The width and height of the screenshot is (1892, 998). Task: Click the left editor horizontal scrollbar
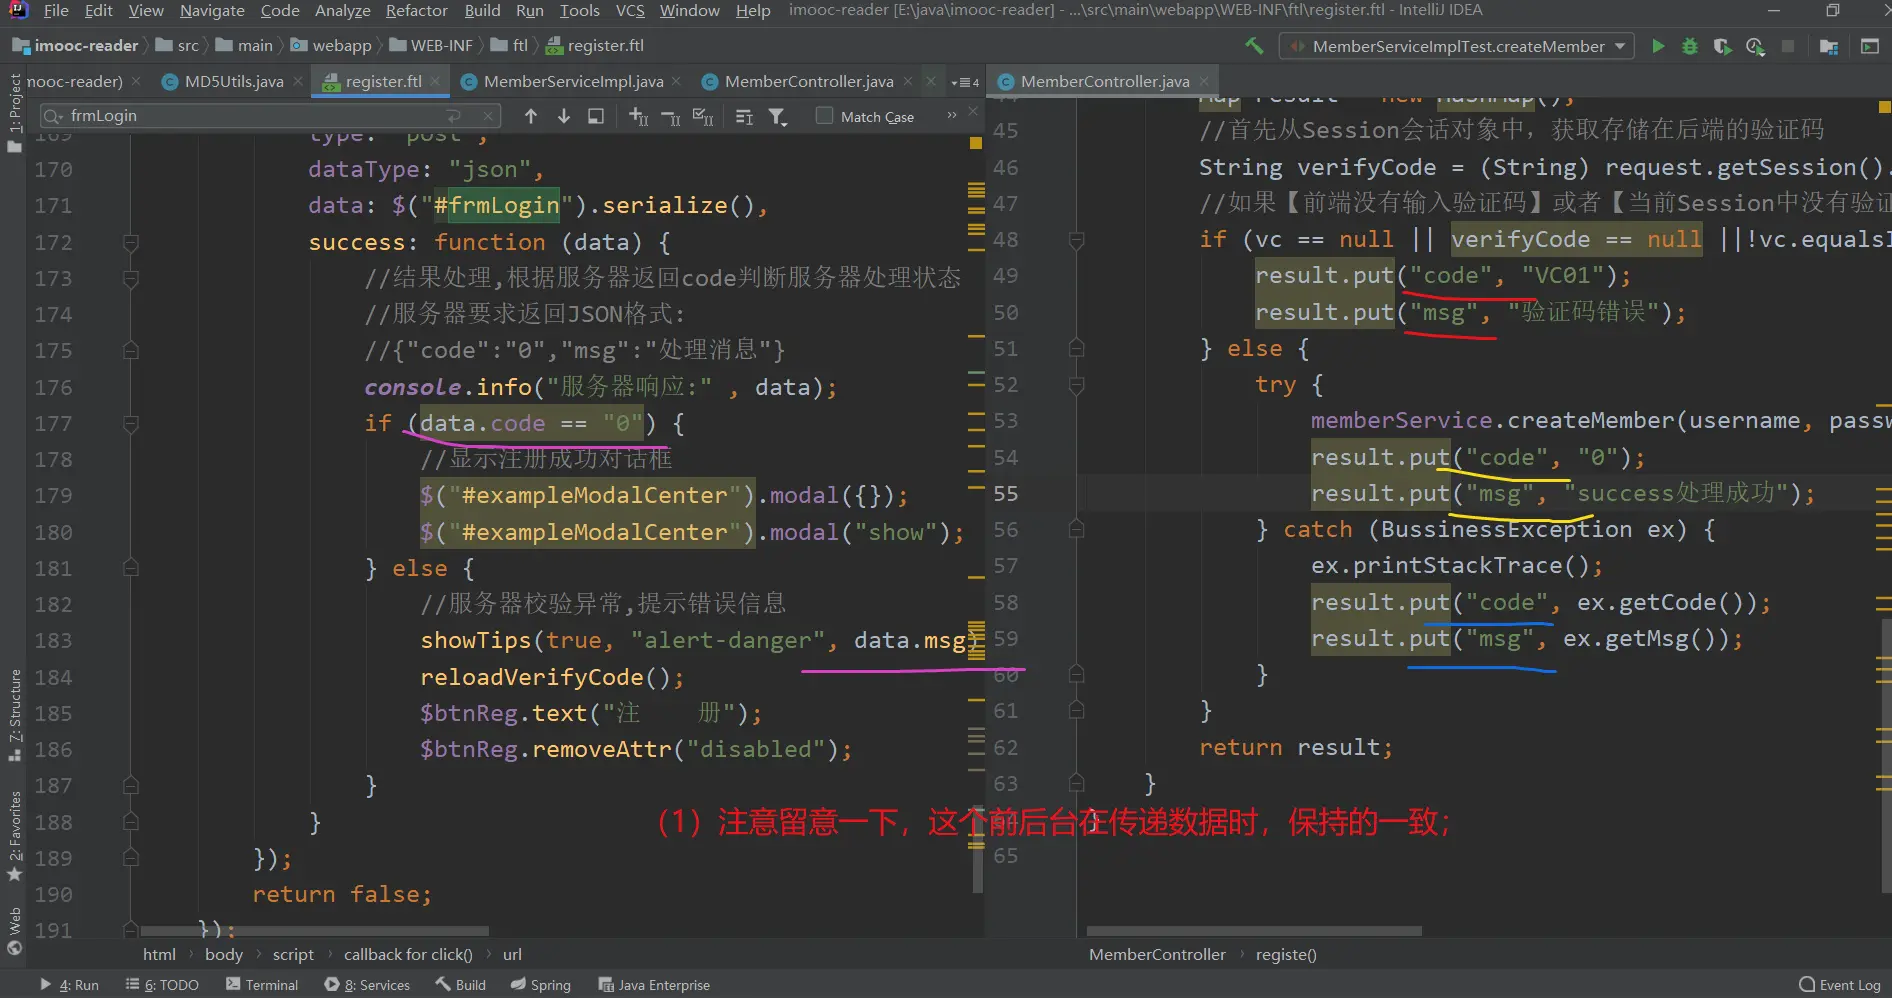314,931
